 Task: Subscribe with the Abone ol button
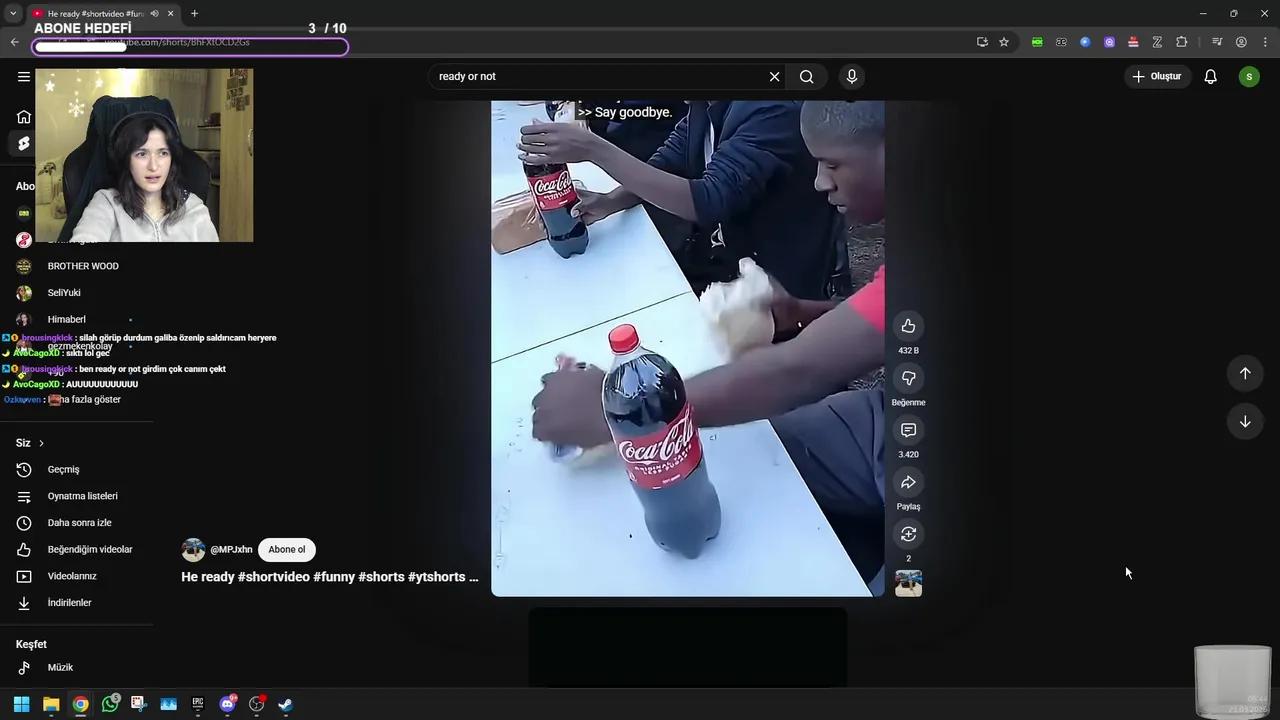click(x=287, y=549)
